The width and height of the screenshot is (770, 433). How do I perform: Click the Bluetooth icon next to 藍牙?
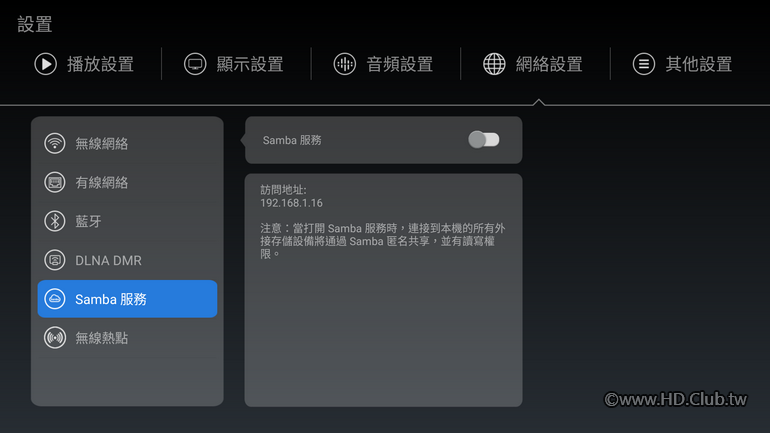(55, 221)
